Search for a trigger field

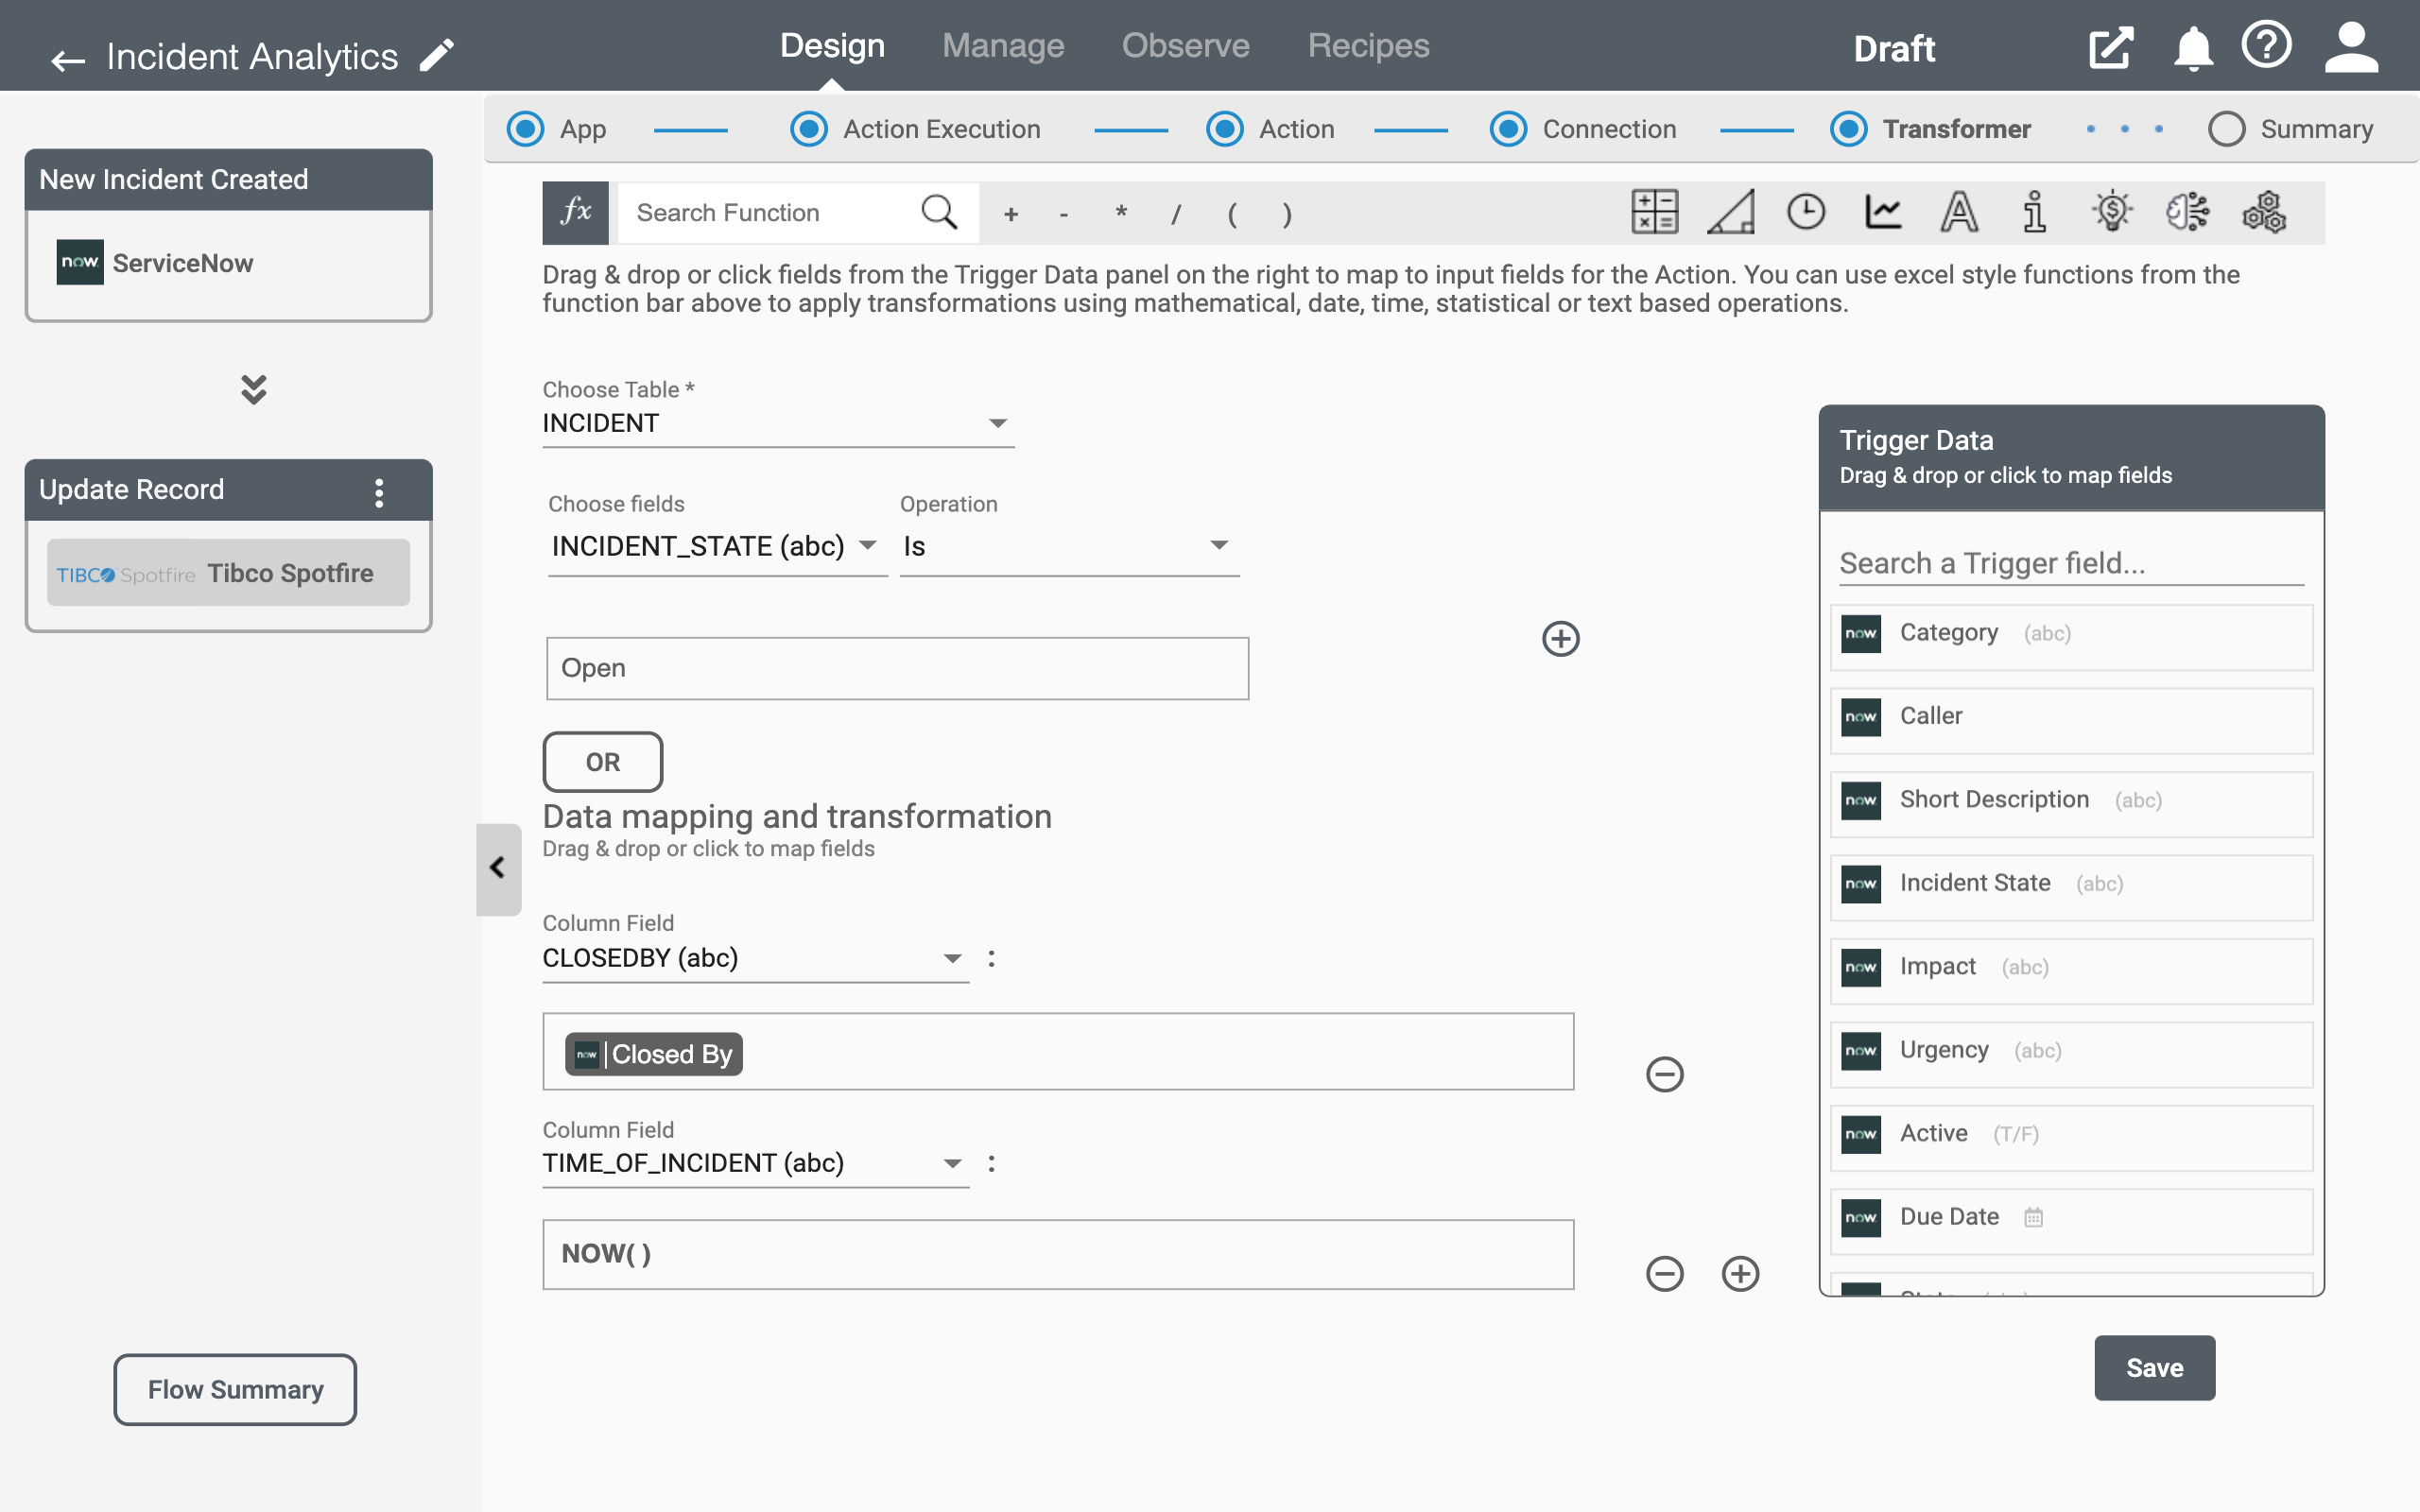click(2070, 561)
